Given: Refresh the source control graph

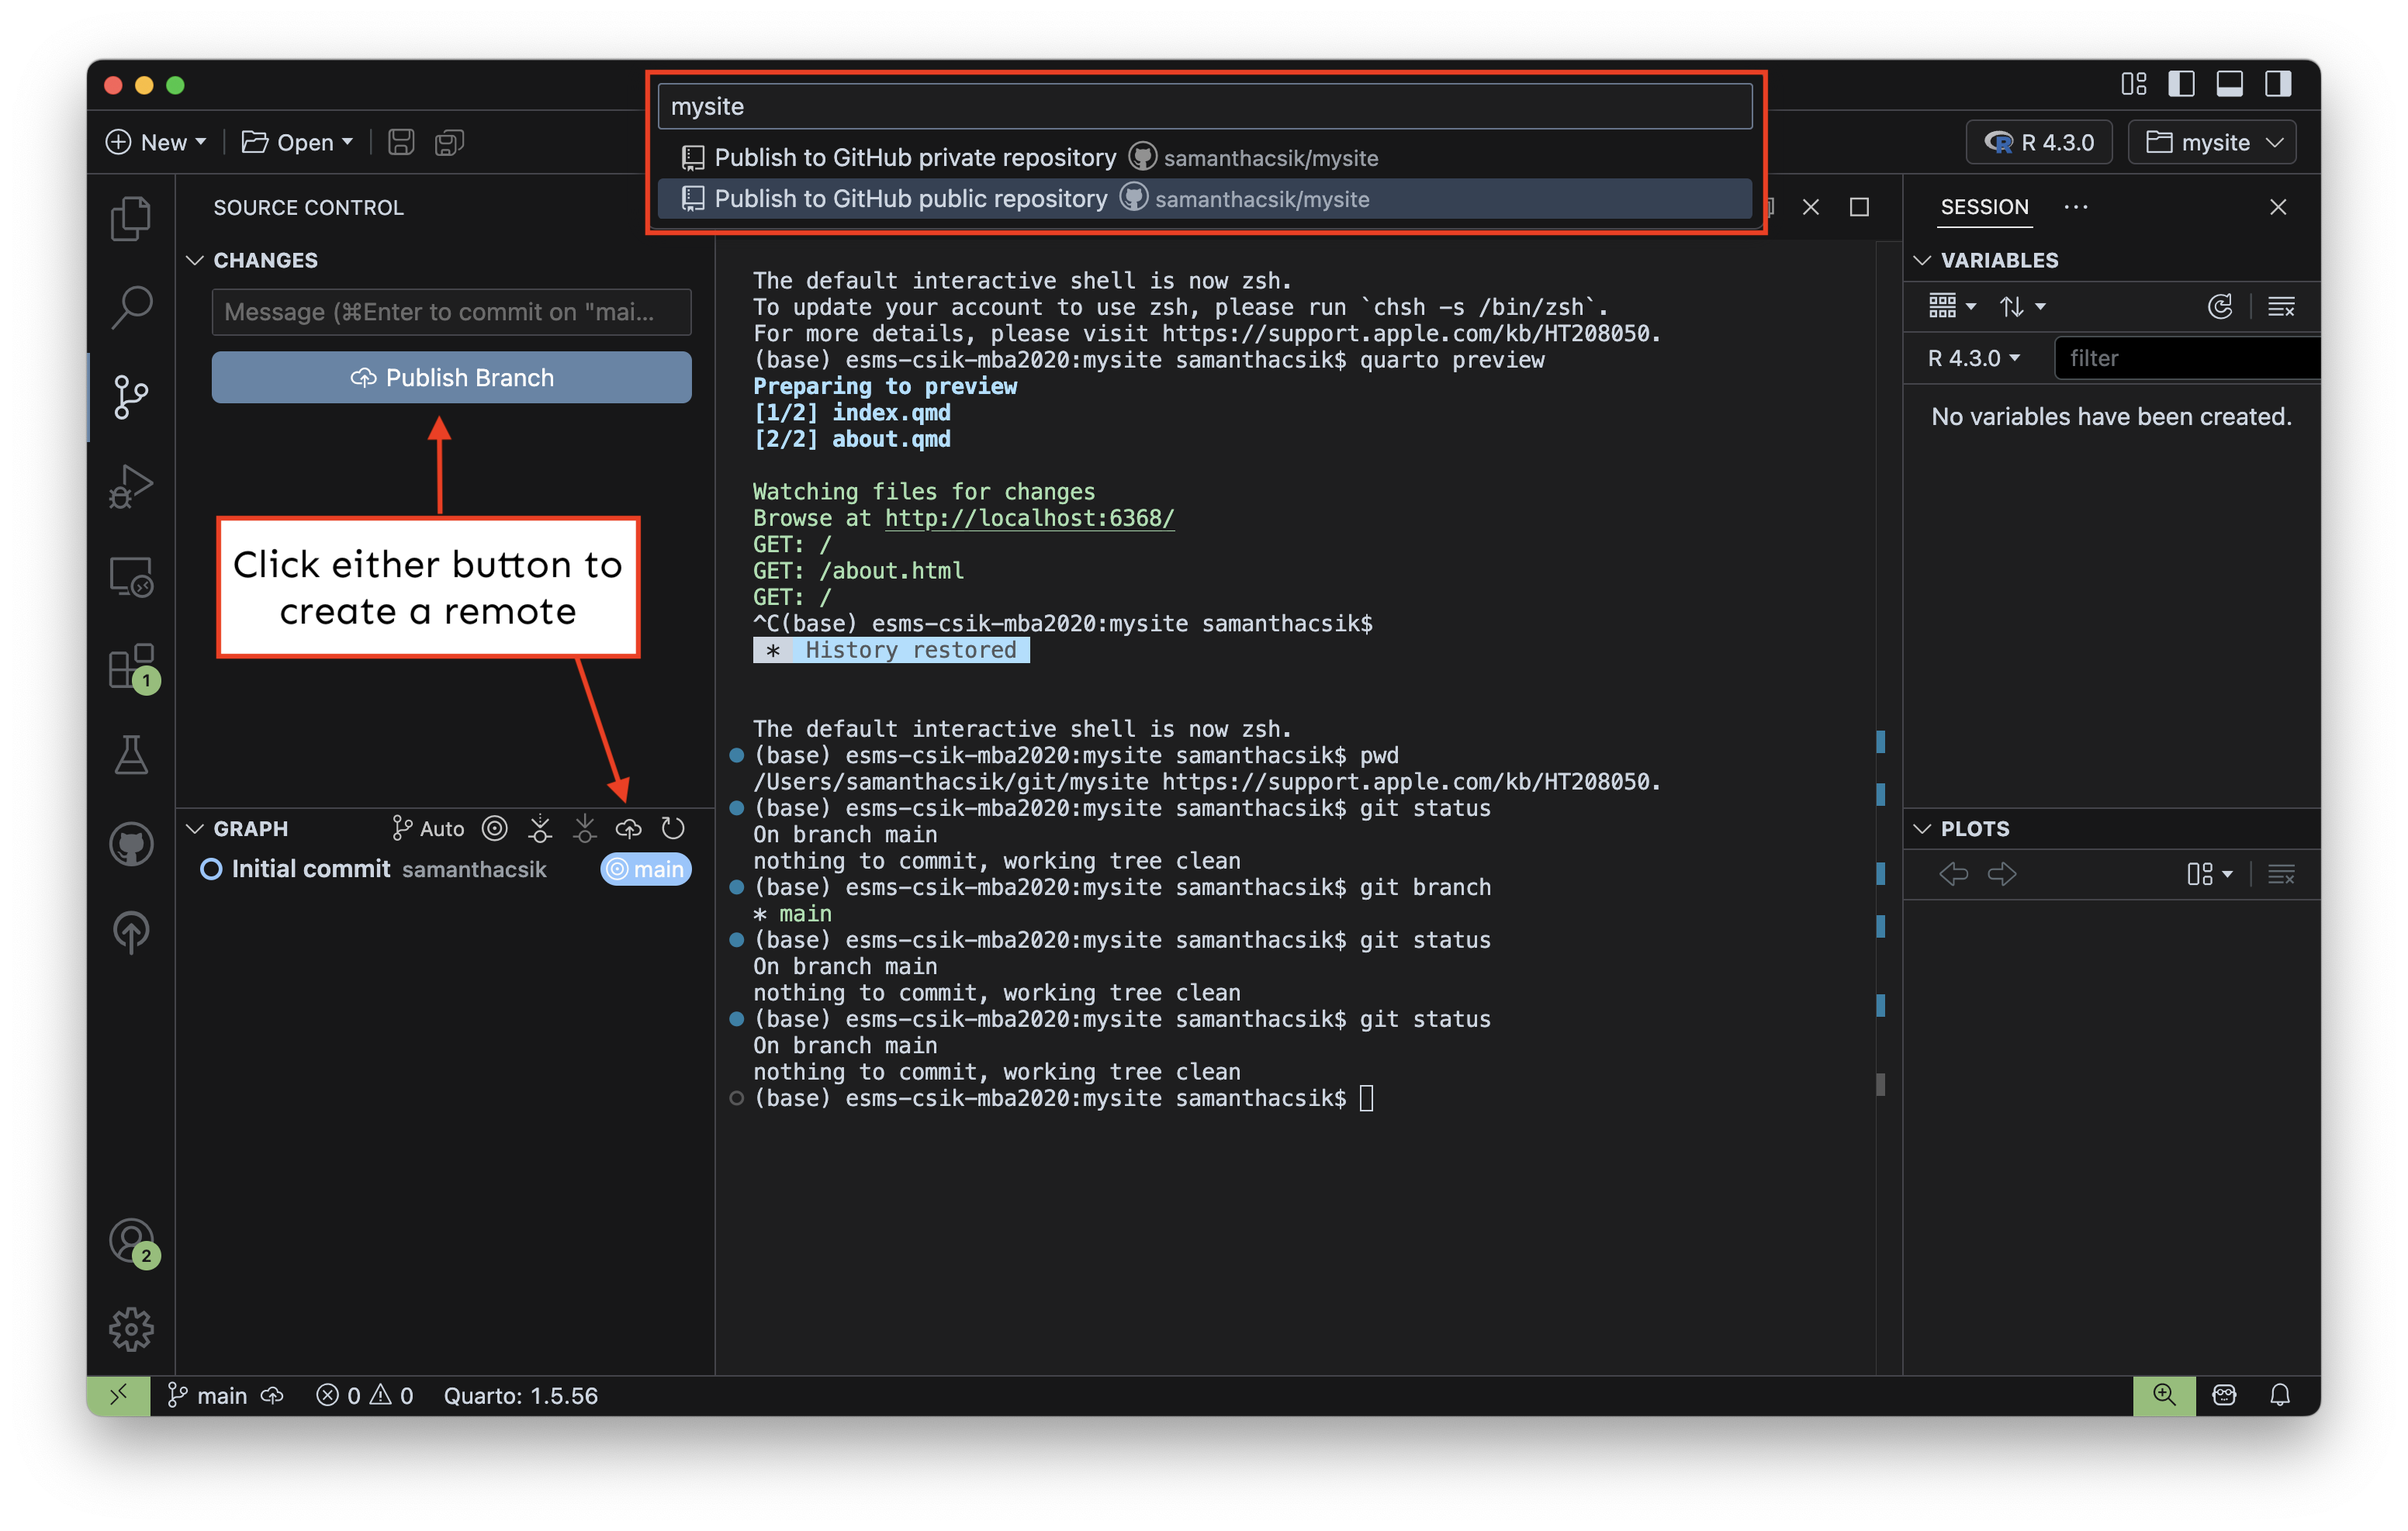Looking at the screenshot, I should point(673,828).
